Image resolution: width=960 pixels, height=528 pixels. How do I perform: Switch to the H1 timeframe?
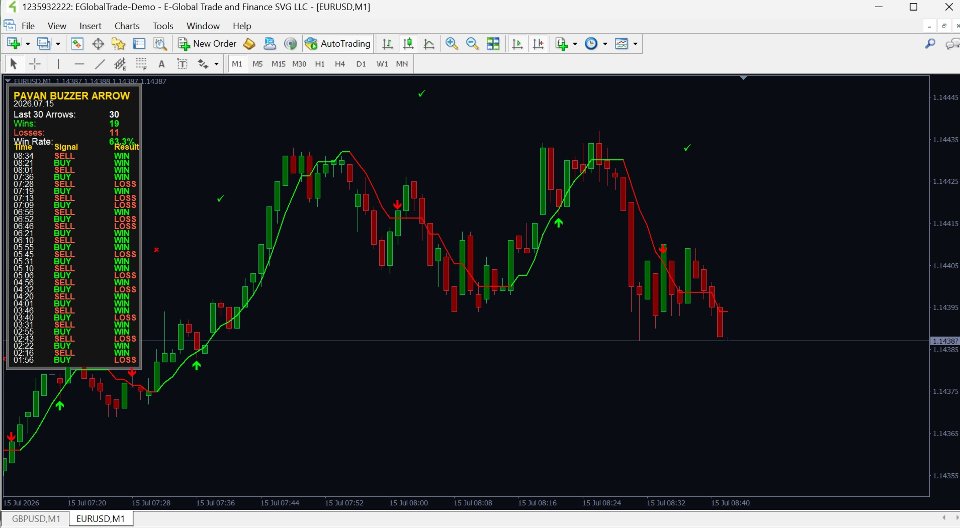pyautogui.click(x=320, y=64)
